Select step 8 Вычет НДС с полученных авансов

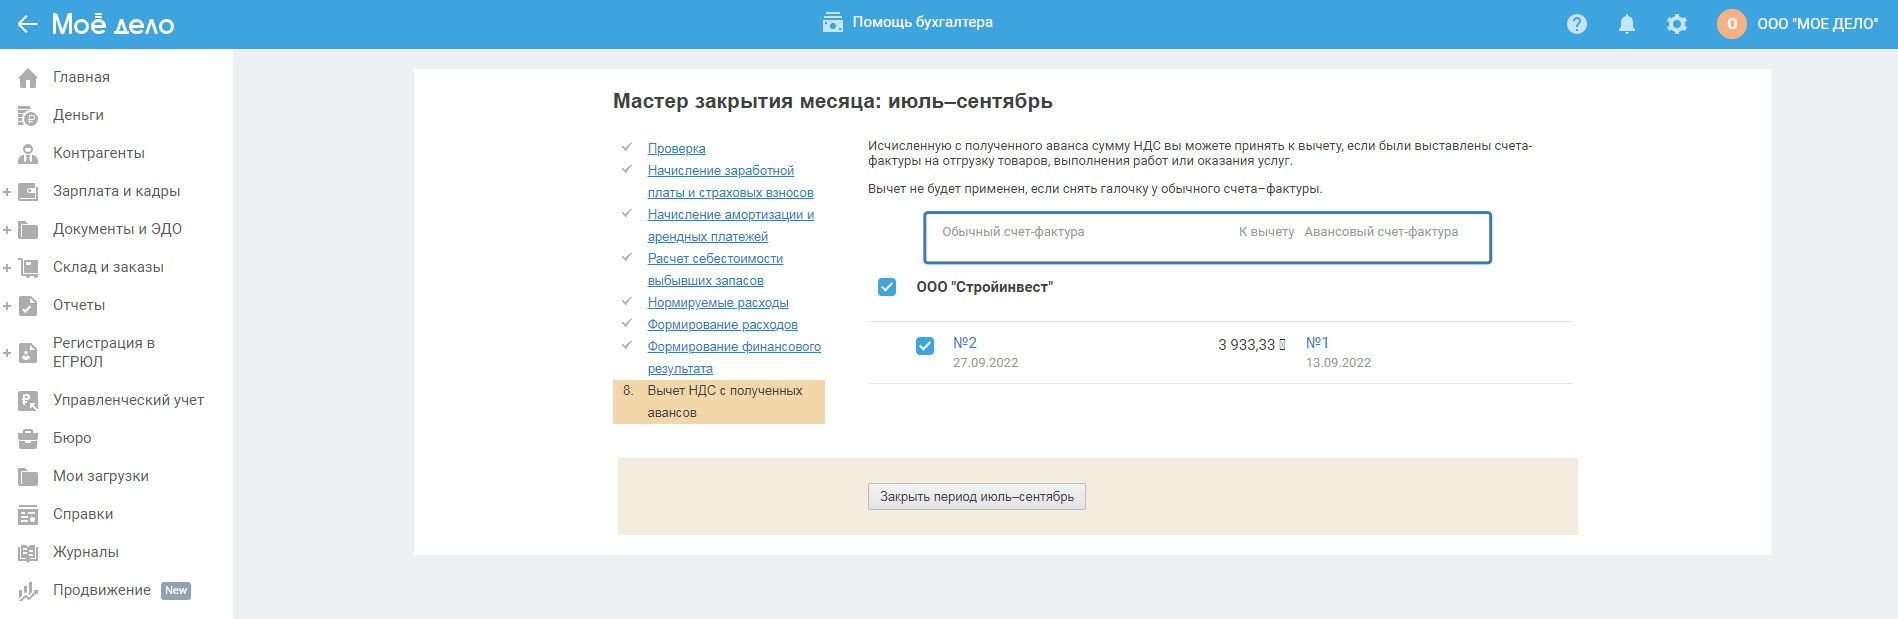click(724, 401)
